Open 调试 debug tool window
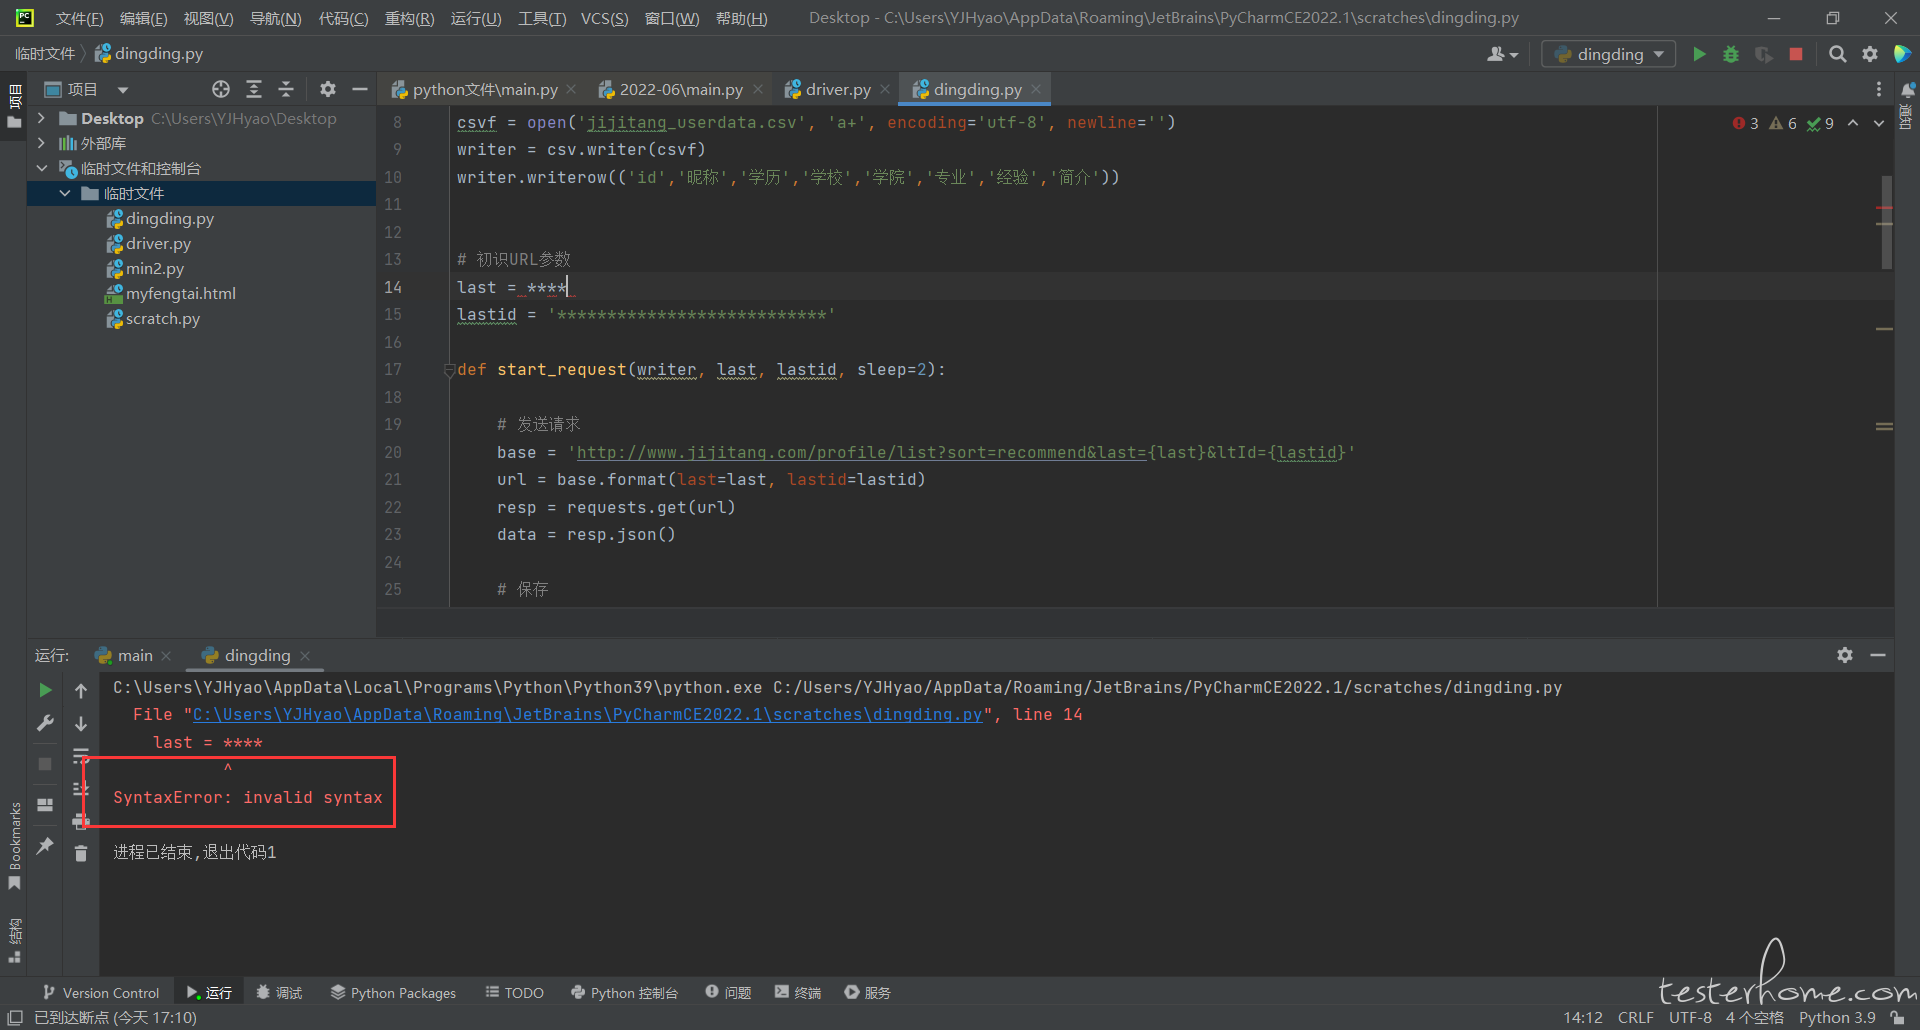The height and width of the screenshot is (1030, 1920). pyautogui.click(x=279, y=992)
